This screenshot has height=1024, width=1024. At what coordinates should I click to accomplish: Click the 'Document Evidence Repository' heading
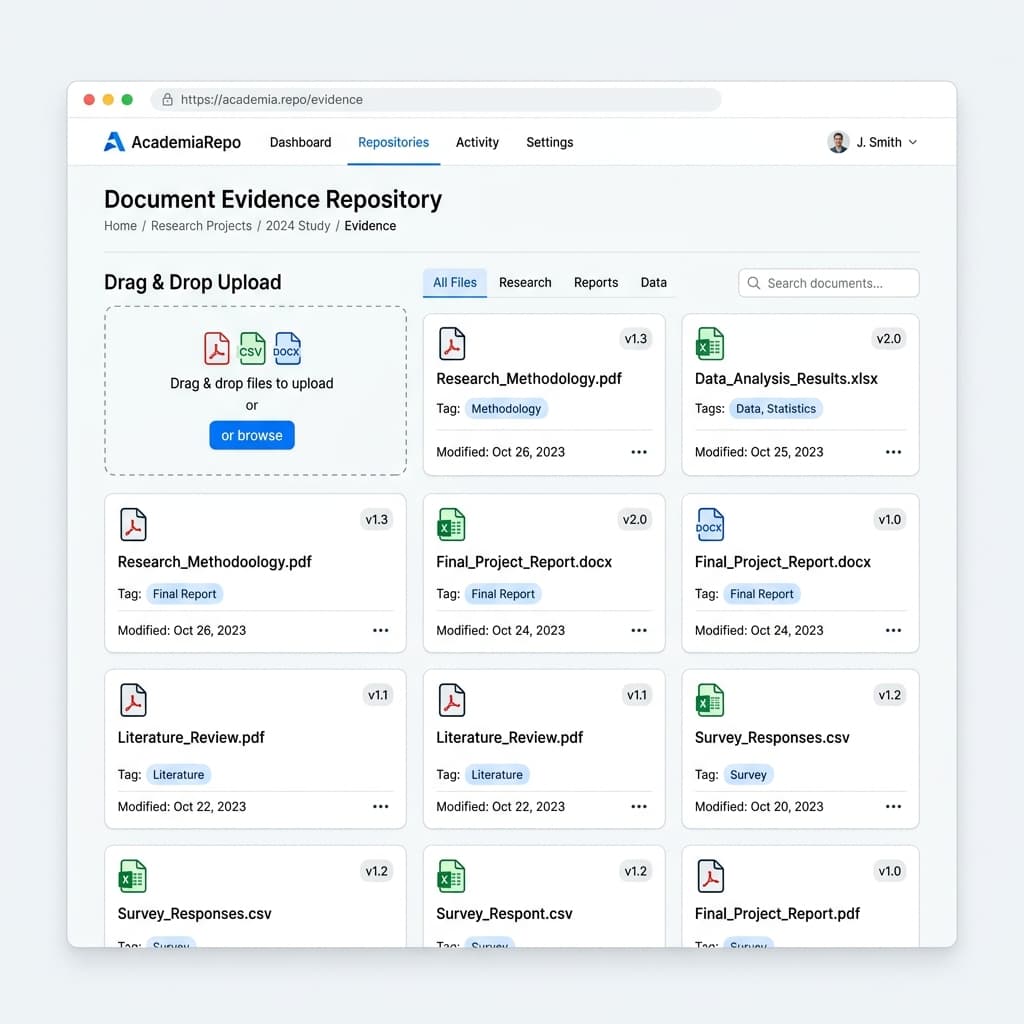[273, 199]
